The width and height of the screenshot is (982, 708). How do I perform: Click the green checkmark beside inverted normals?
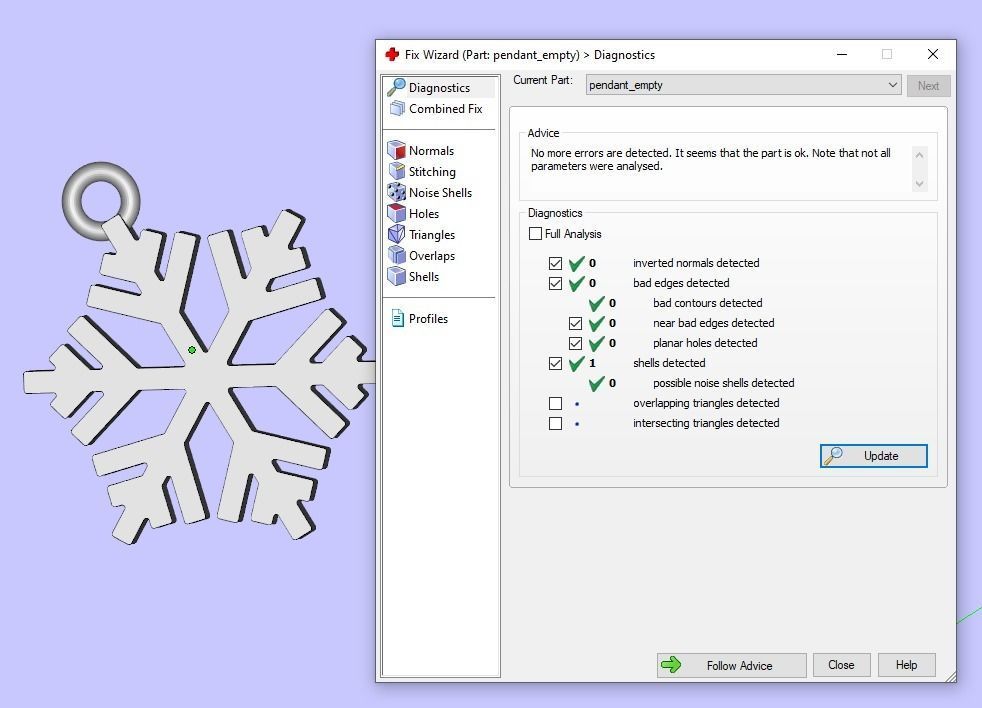click(576, 263)
